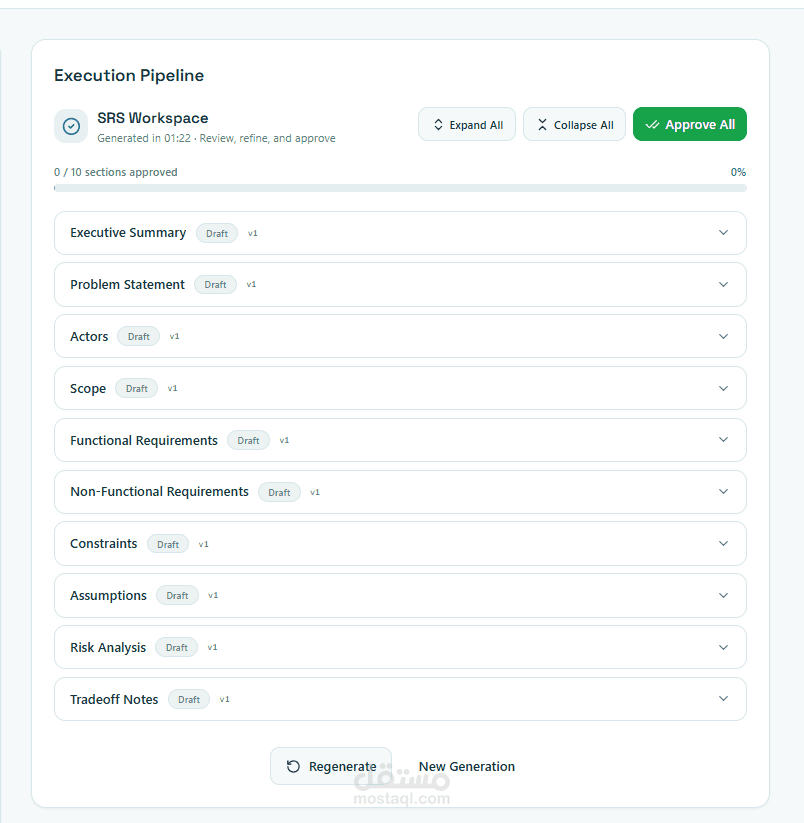
Task: Expand the Scope section chevron
Action: coord(724,389)
